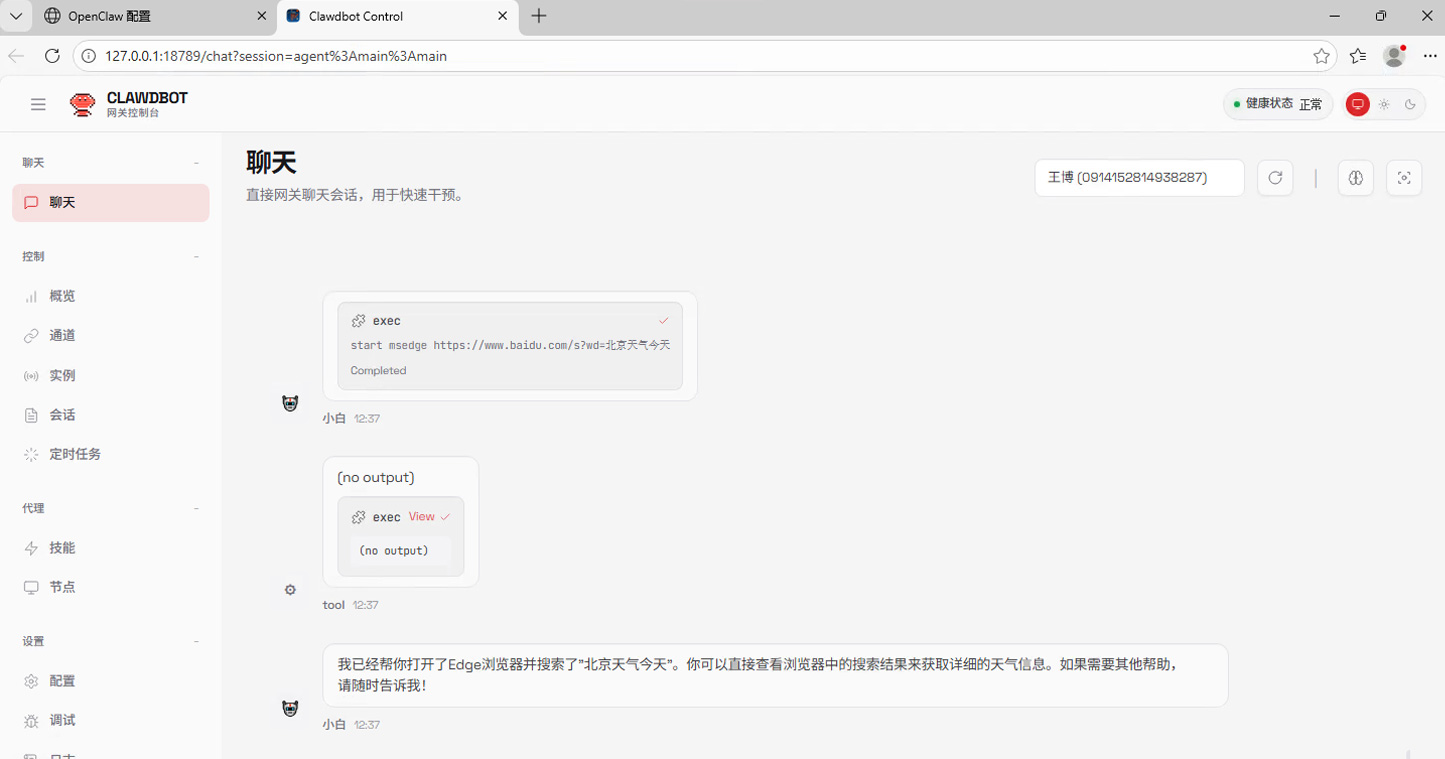Open 概览 in the sidebar
The image size is (1445, 759).
62,296
